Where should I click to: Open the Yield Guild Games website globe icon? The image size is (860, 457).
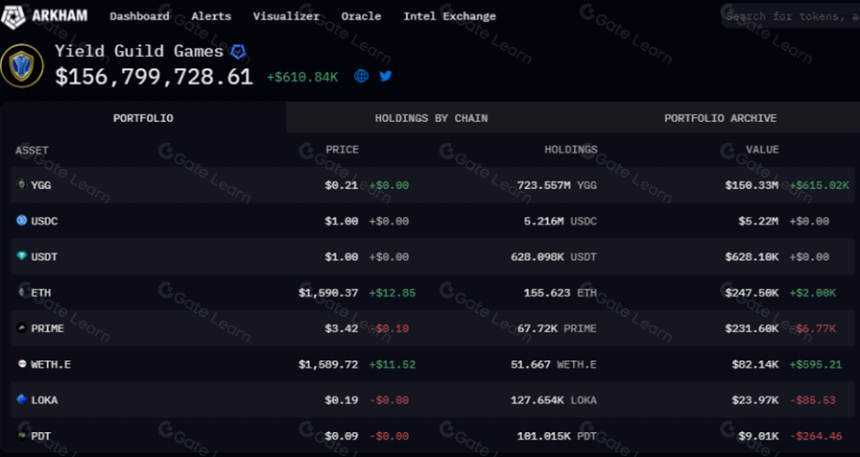click(361, 76)
